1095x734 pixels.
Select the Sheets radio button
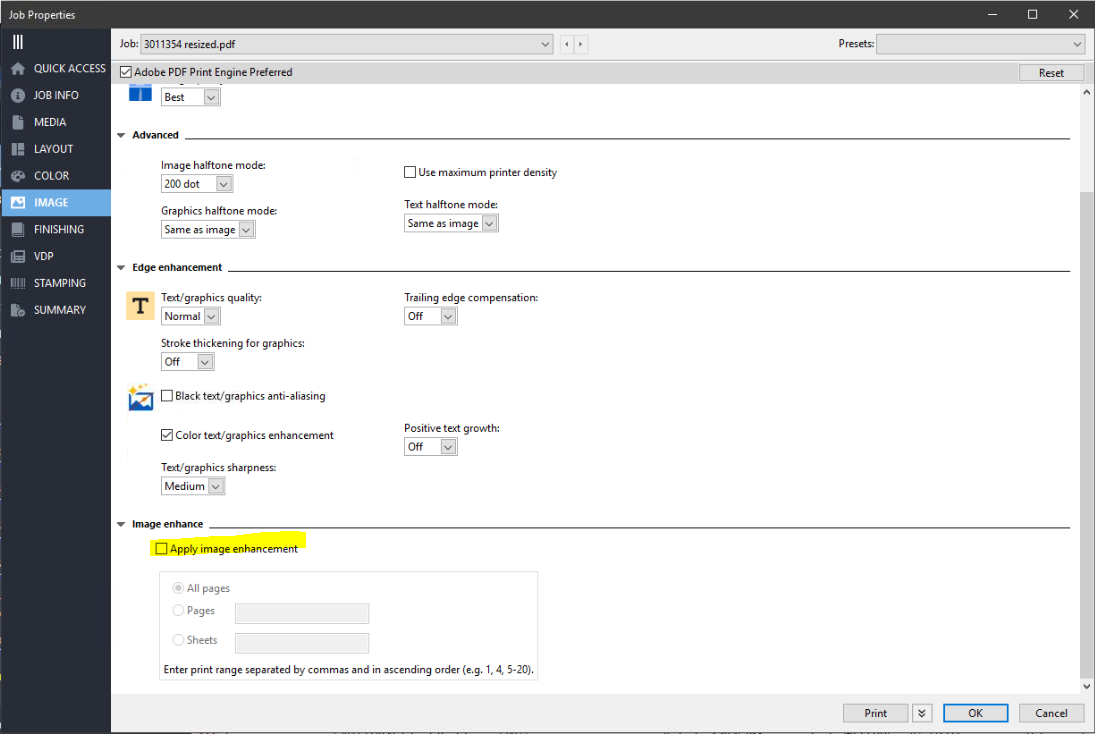(x=178, y=640)
